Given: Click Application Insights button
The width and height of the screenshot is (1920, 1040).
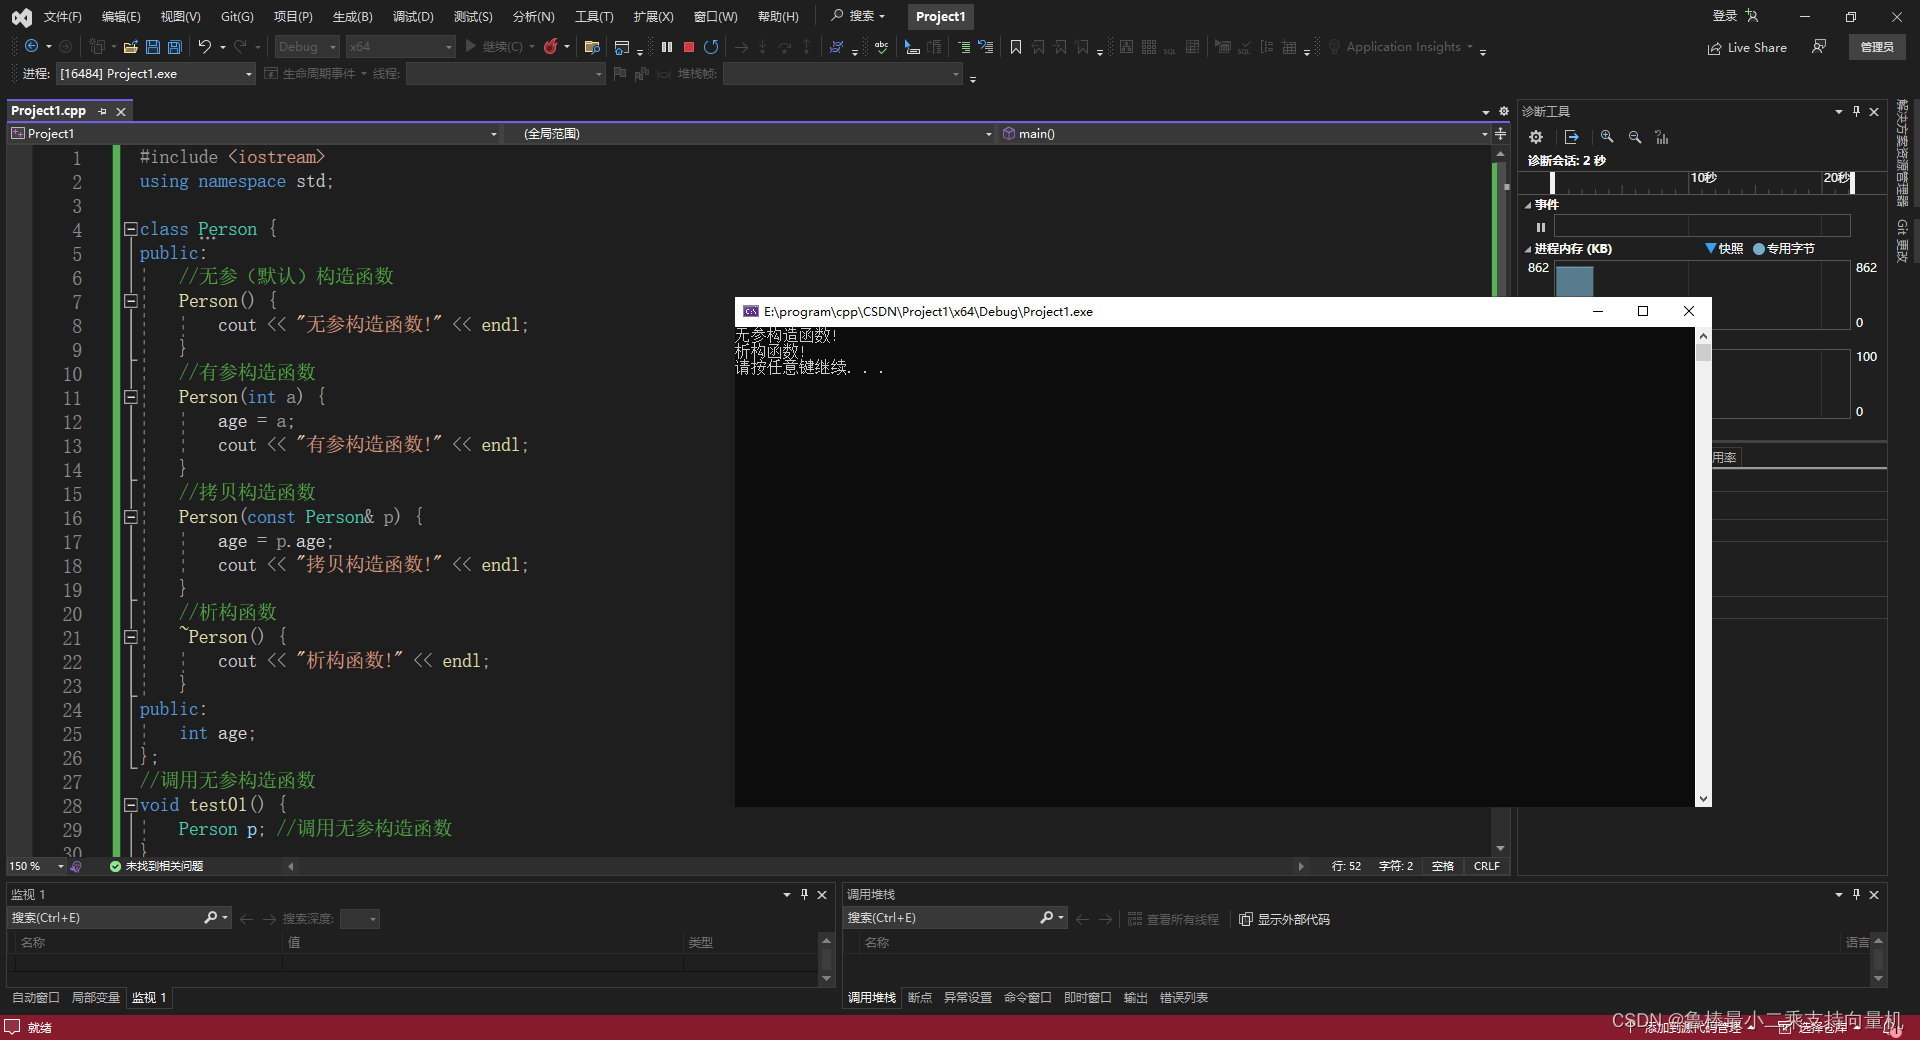Looking at the screenshot, I should tap(1402, 47).
